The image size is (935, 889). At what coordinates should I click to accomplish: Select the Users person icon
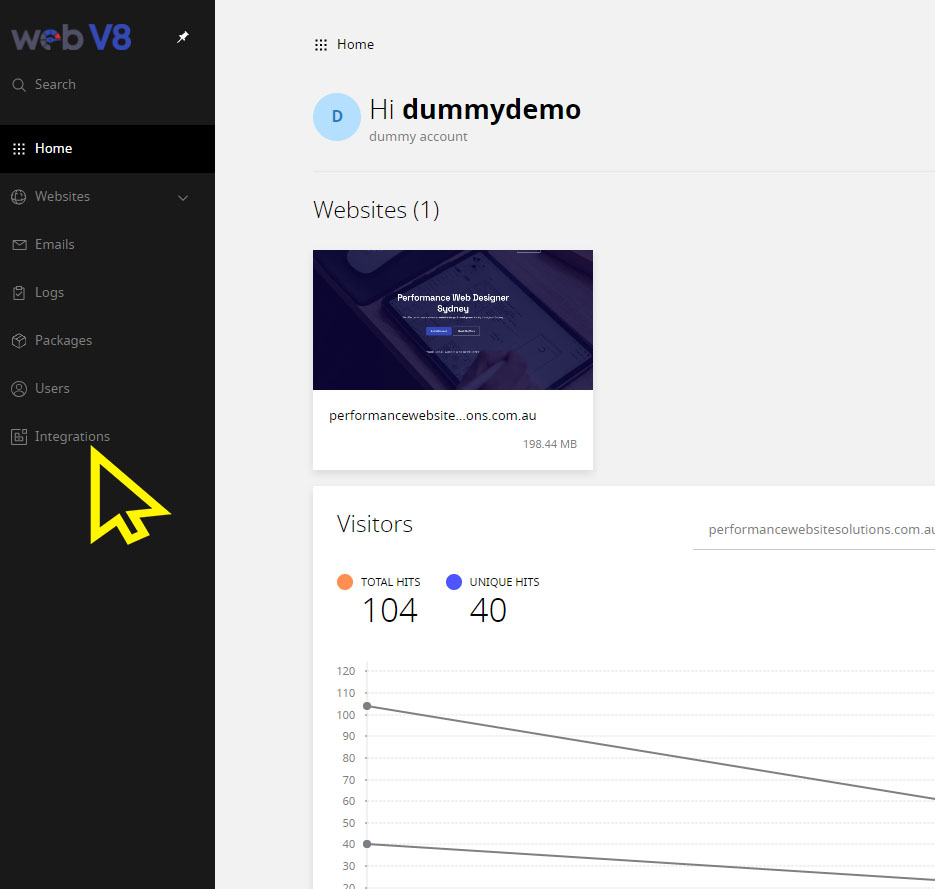click(19, 388)
